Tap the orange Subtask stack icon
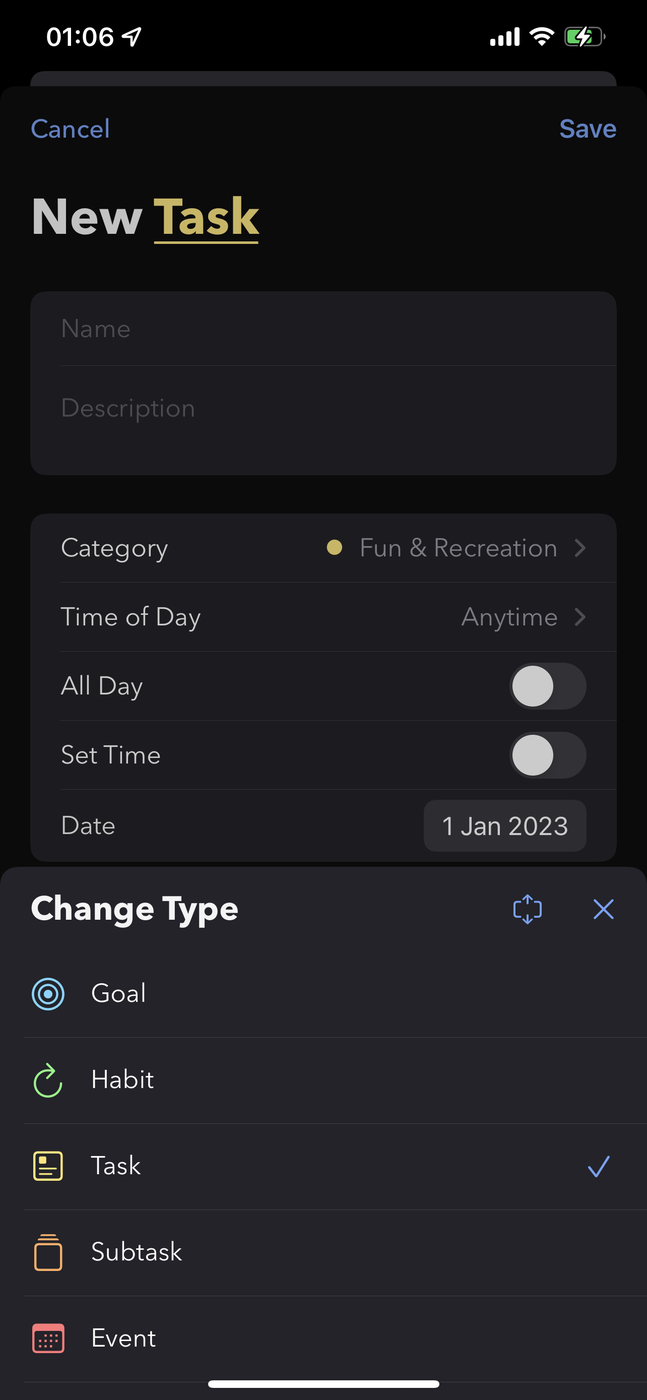Image resolution: width=647 pixels, height=1400 pixels. coord(48,1252)
